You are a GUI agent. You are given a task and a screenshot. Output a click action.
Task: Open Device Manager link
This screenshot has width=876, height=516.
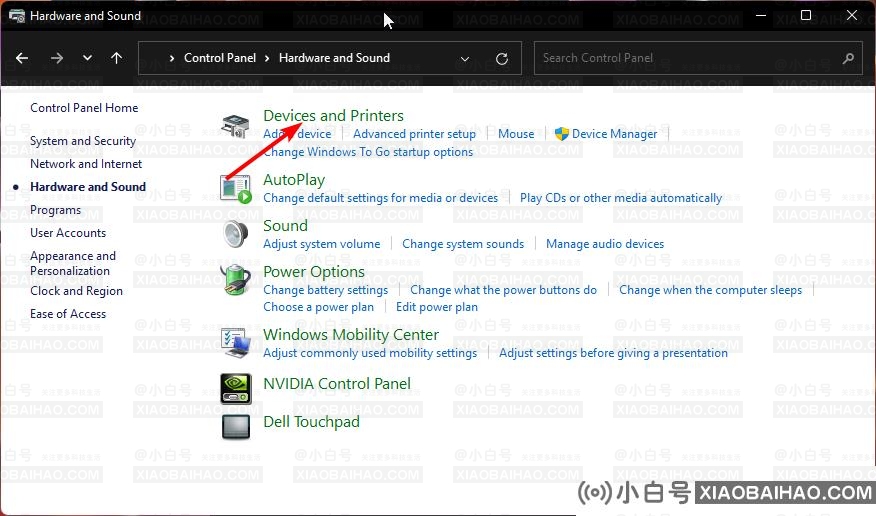(615, 134)
